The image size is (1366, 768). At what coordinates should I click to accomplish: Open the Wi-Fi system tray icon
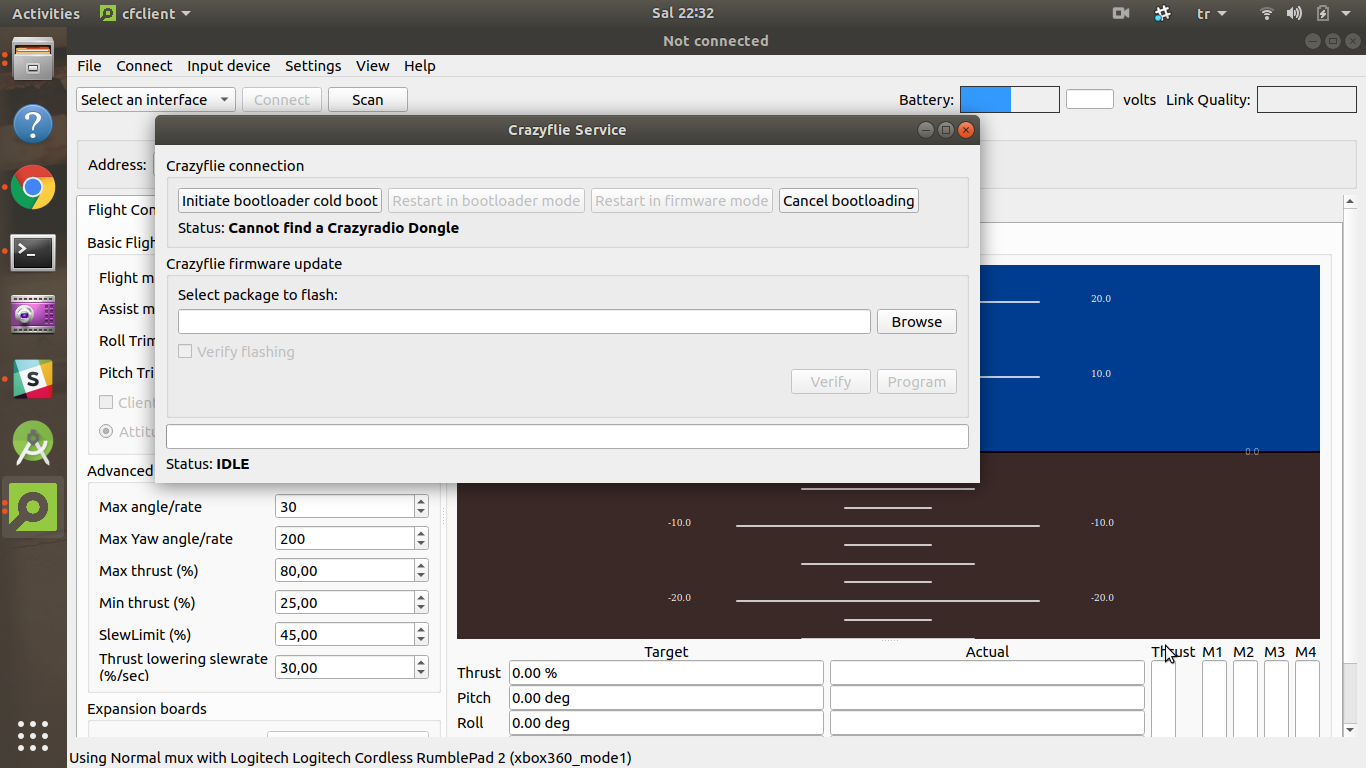click(1266, 14)
